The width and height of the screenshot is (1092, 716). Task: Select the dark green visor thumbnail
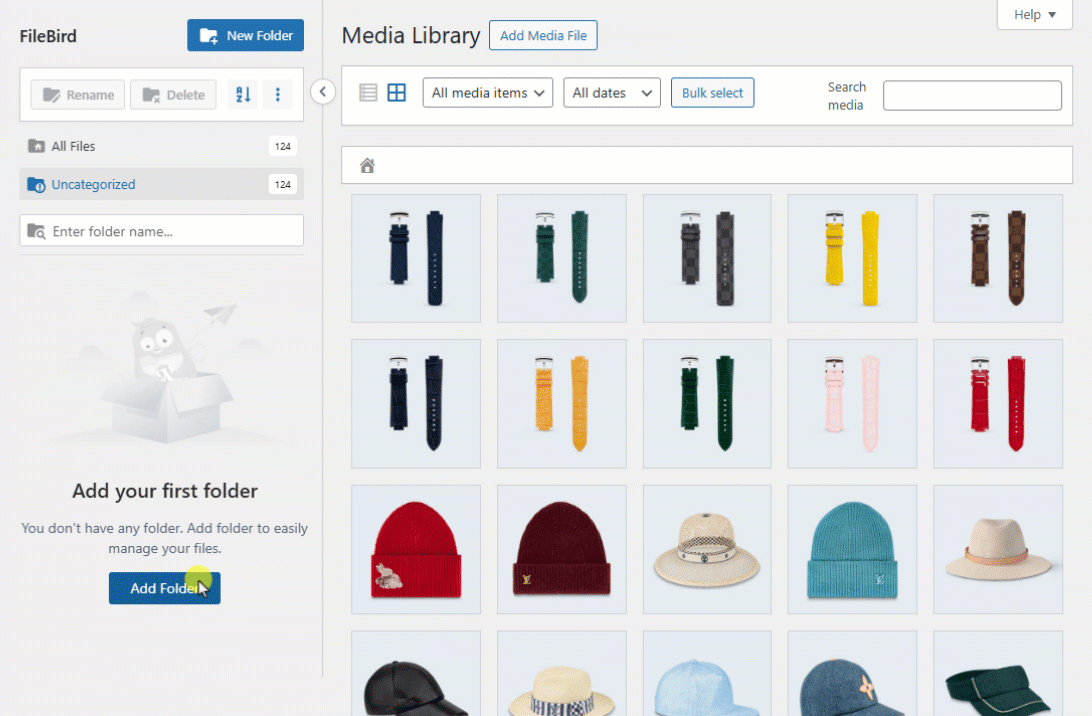coord(997,674)
